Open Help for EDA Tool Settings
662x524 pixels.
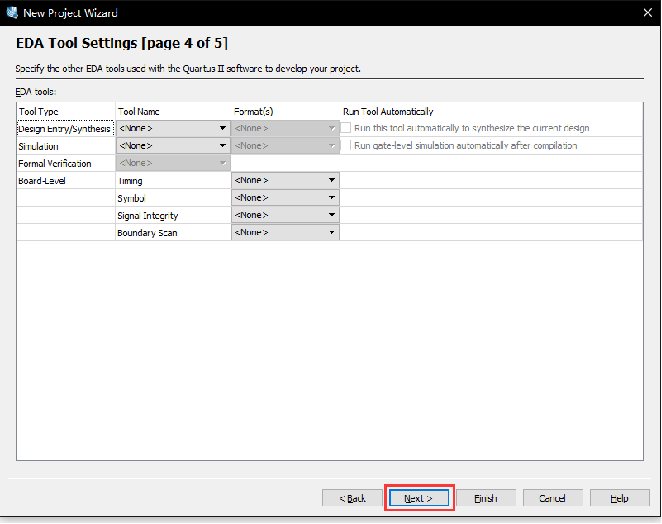click(x=619, y=498)
